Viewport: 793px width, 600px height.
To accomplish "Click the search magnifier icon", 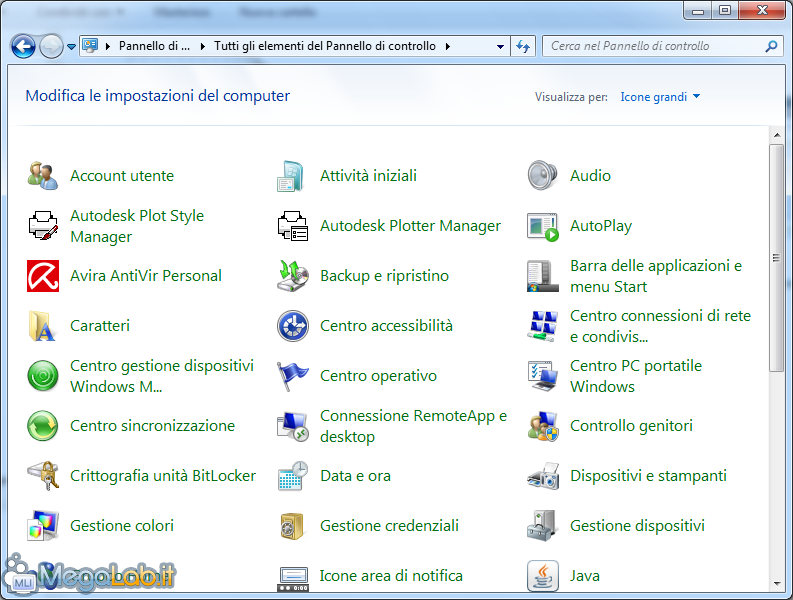I will pyautogui.click(x=771, y=47).
